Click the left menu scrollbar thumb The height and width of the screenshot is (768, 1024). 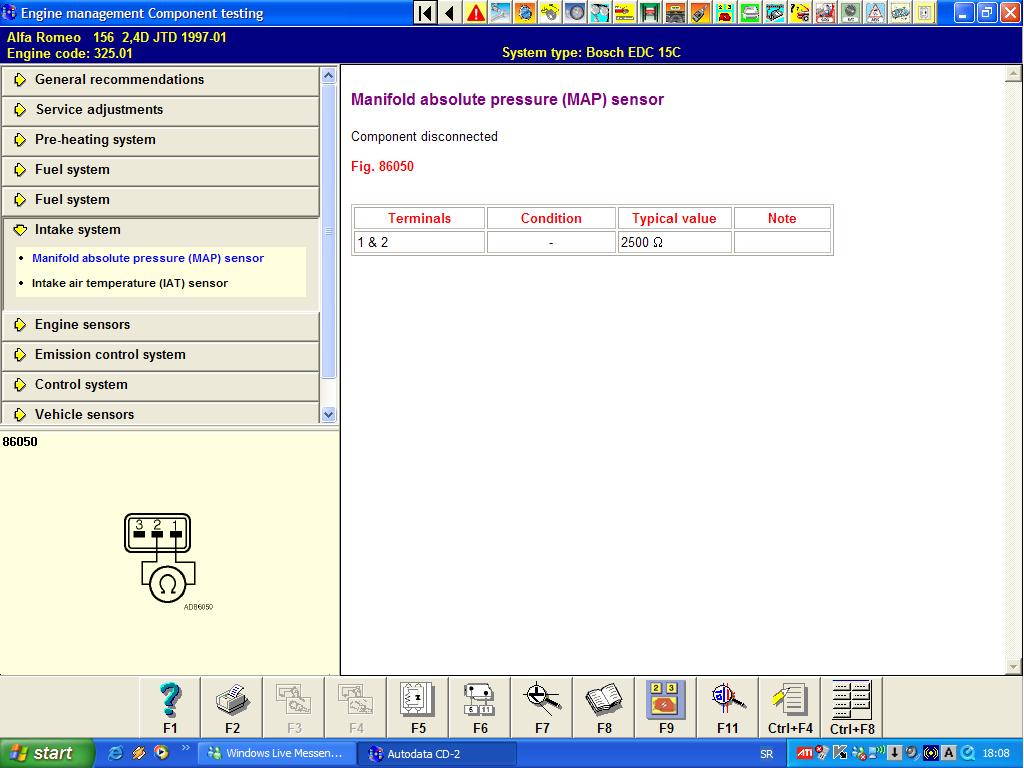[x=328, y=231]
